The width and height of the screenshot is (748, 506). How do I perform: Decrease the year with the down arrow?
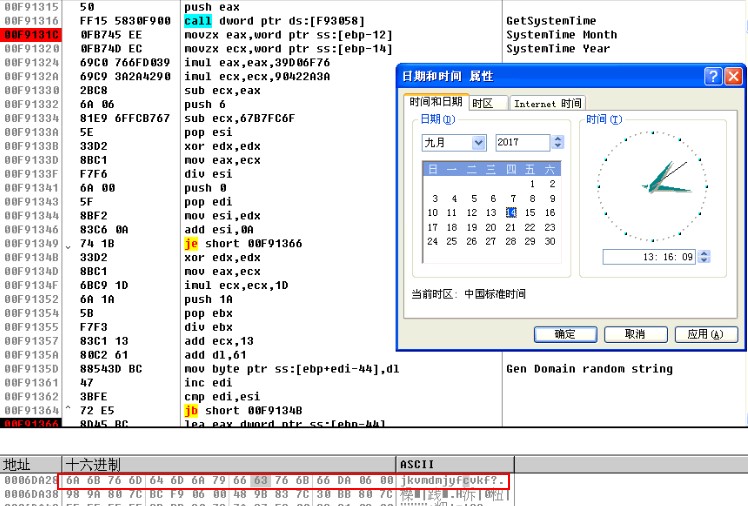coord(557,147)
